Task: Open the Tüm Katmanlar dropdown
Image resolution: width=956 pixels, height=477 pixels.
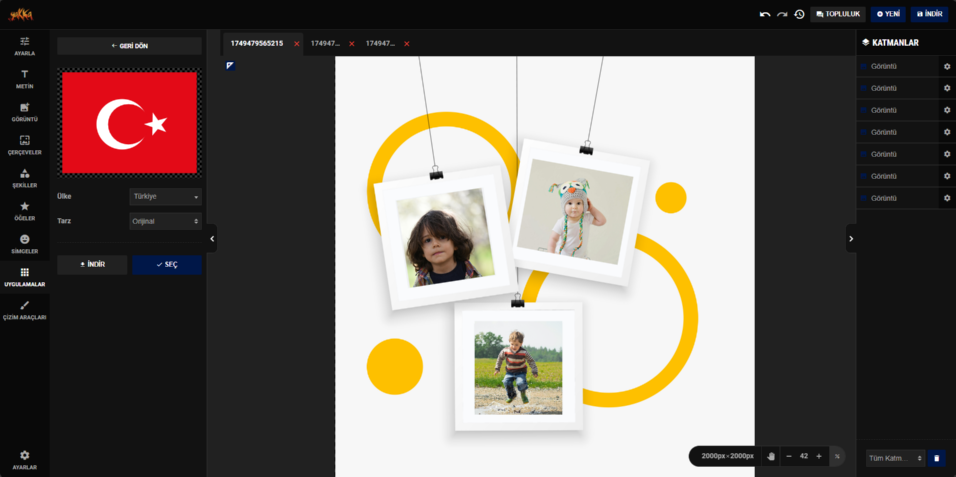Action: 895,458
